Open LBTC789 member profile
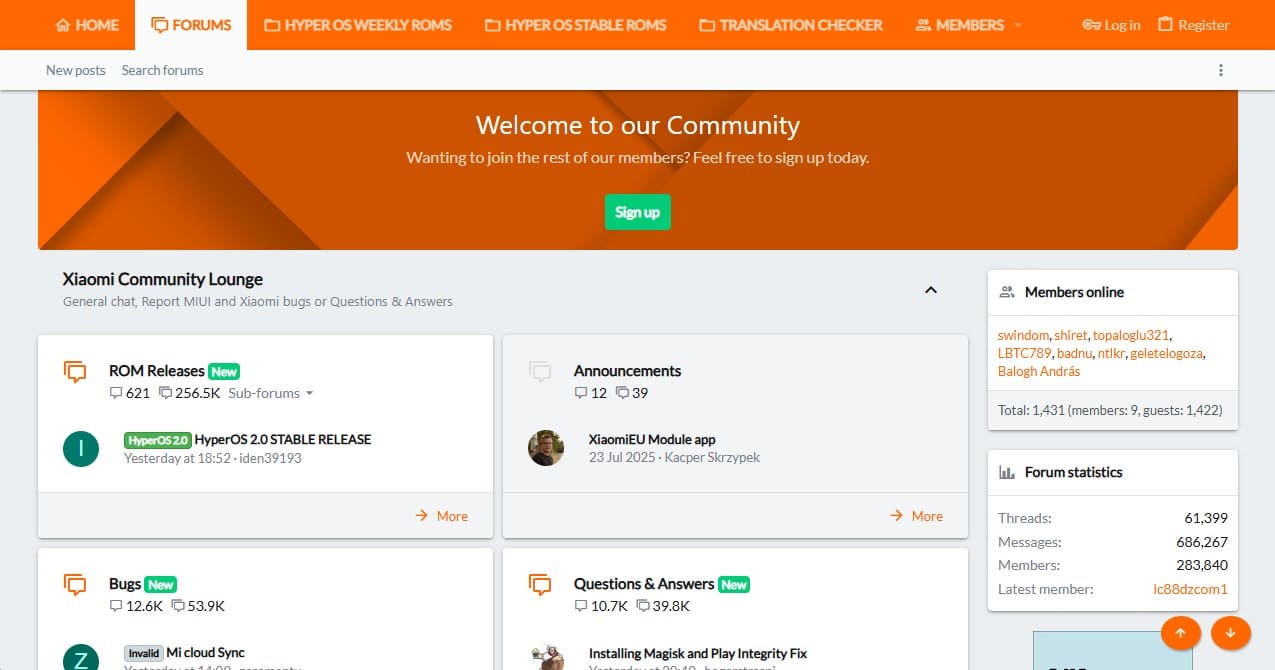This screenshot has width=1275, height=670. 1024,353
